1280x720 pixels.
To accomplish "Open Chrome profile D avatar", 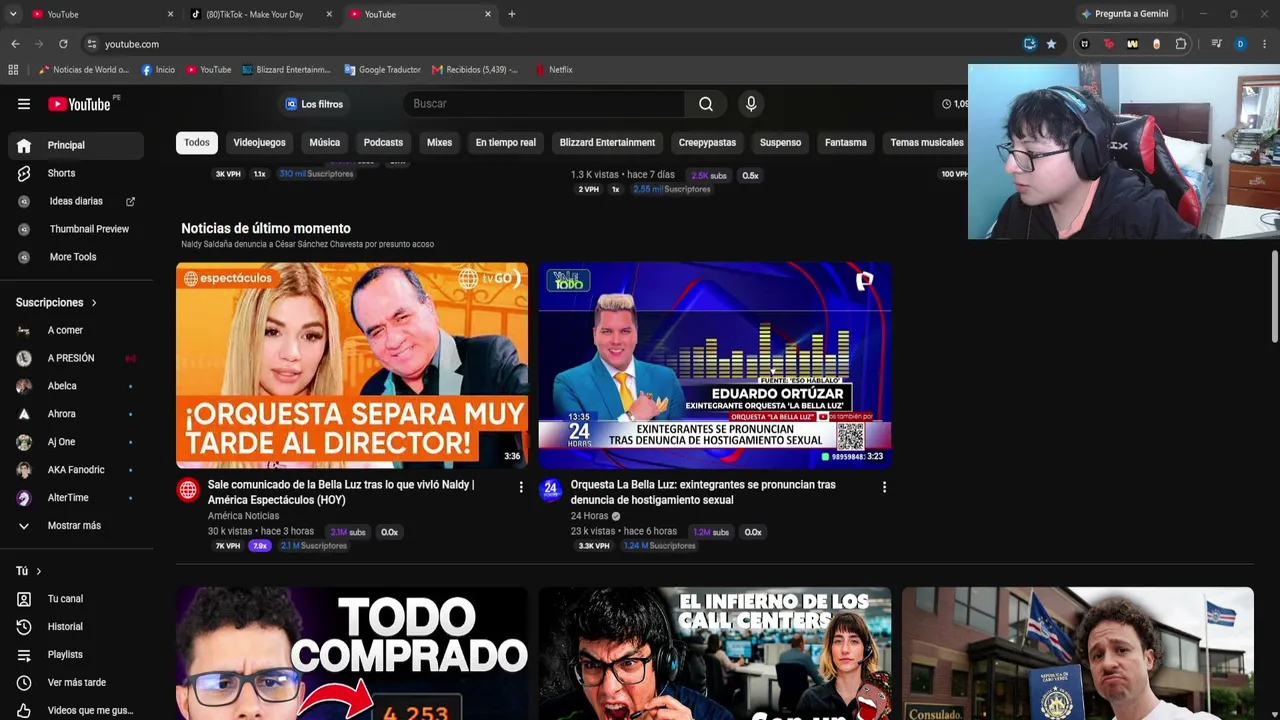I will pyautogui.click(x=1240, y=44).
